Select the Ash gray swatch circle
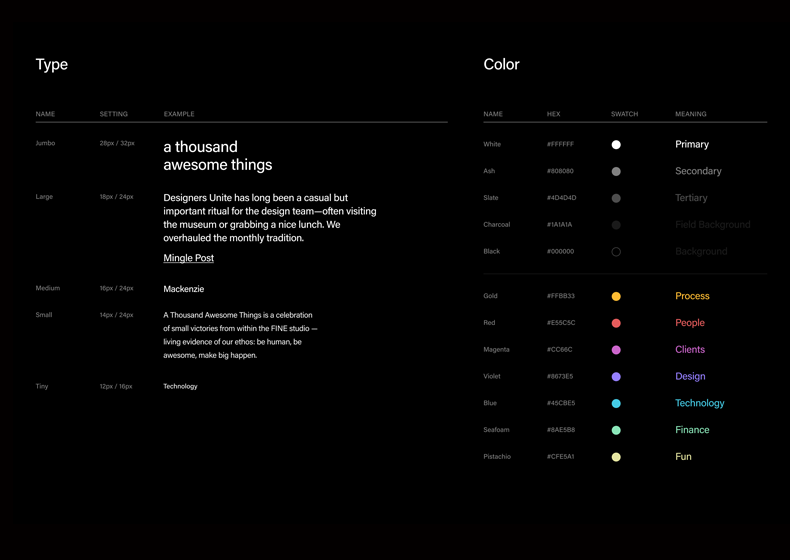Viewport: 790px width, 560px height. 616,171
